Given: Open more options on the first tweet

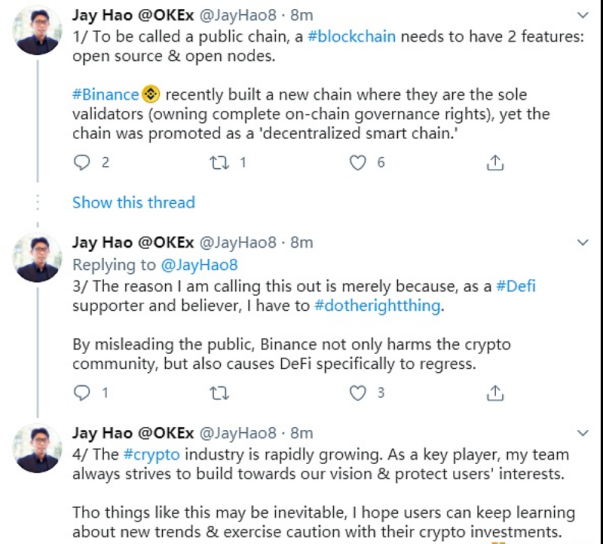Looking at the screenshot, I should 584,16.
